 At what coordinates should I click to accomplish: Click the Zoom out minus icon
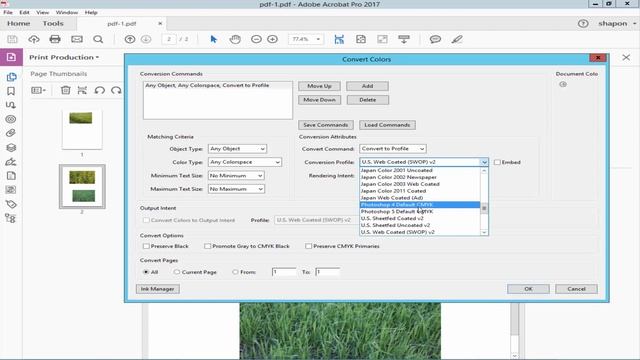256,39
